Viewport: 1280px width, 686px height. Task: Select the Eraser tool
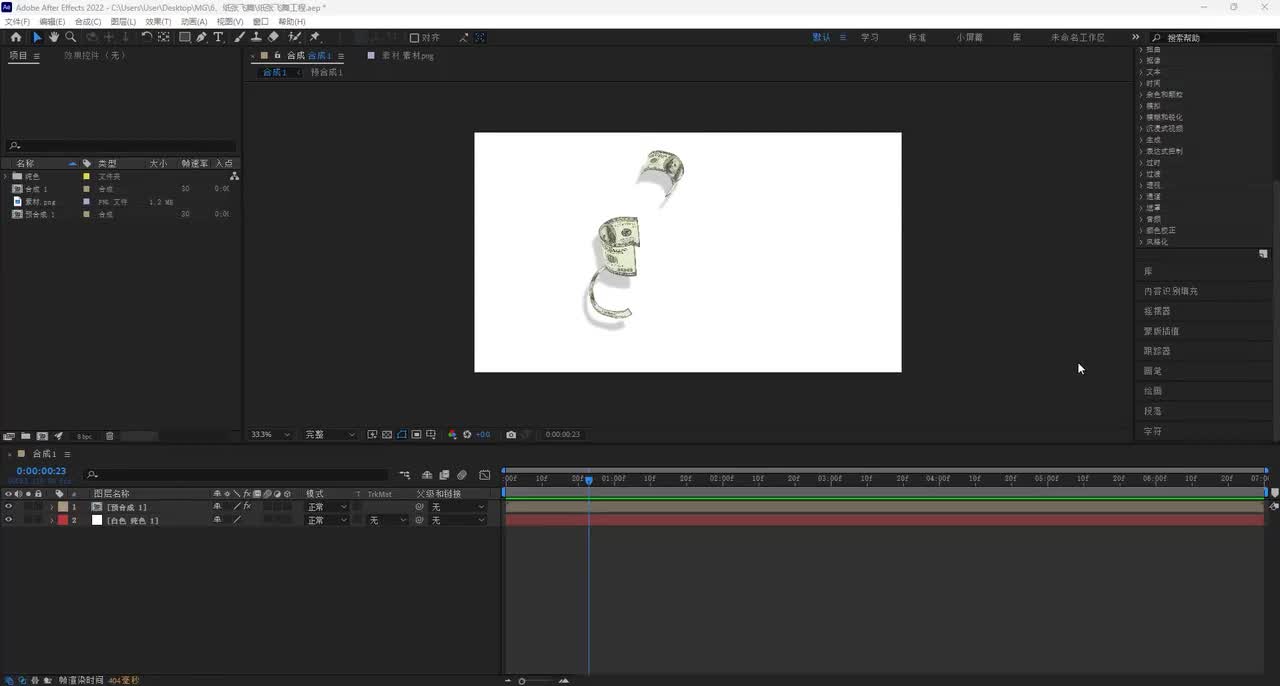click(x=273, y=37)
